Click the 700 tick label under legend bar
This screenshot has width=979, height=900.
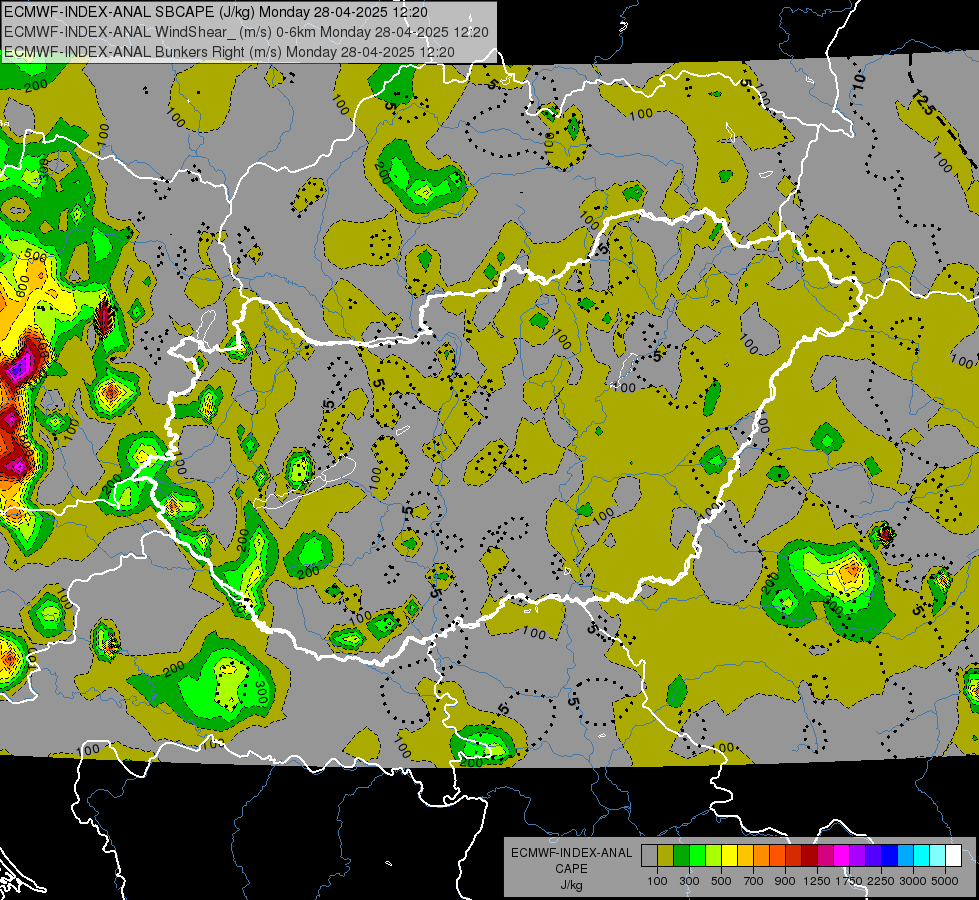[x=754, y=881]
